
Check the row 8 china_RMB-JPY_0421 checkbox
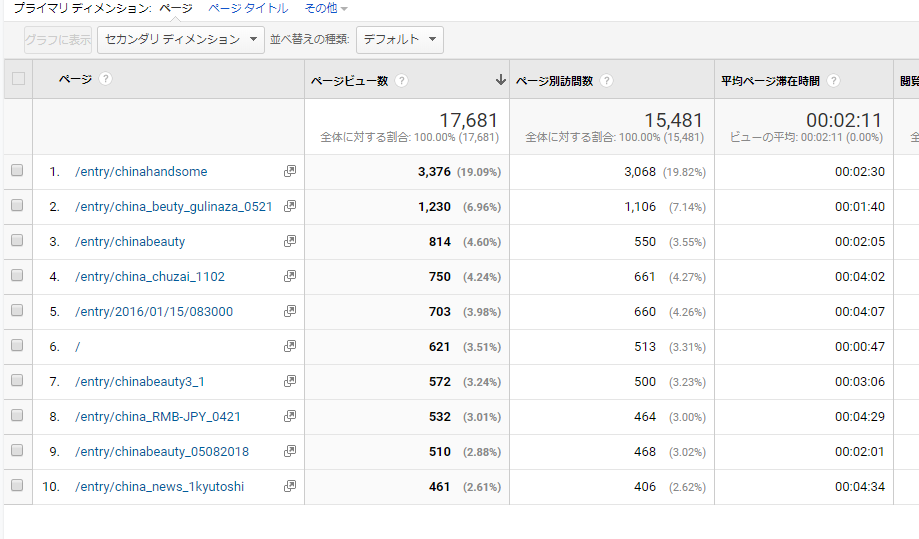click(x=17, y=415)
